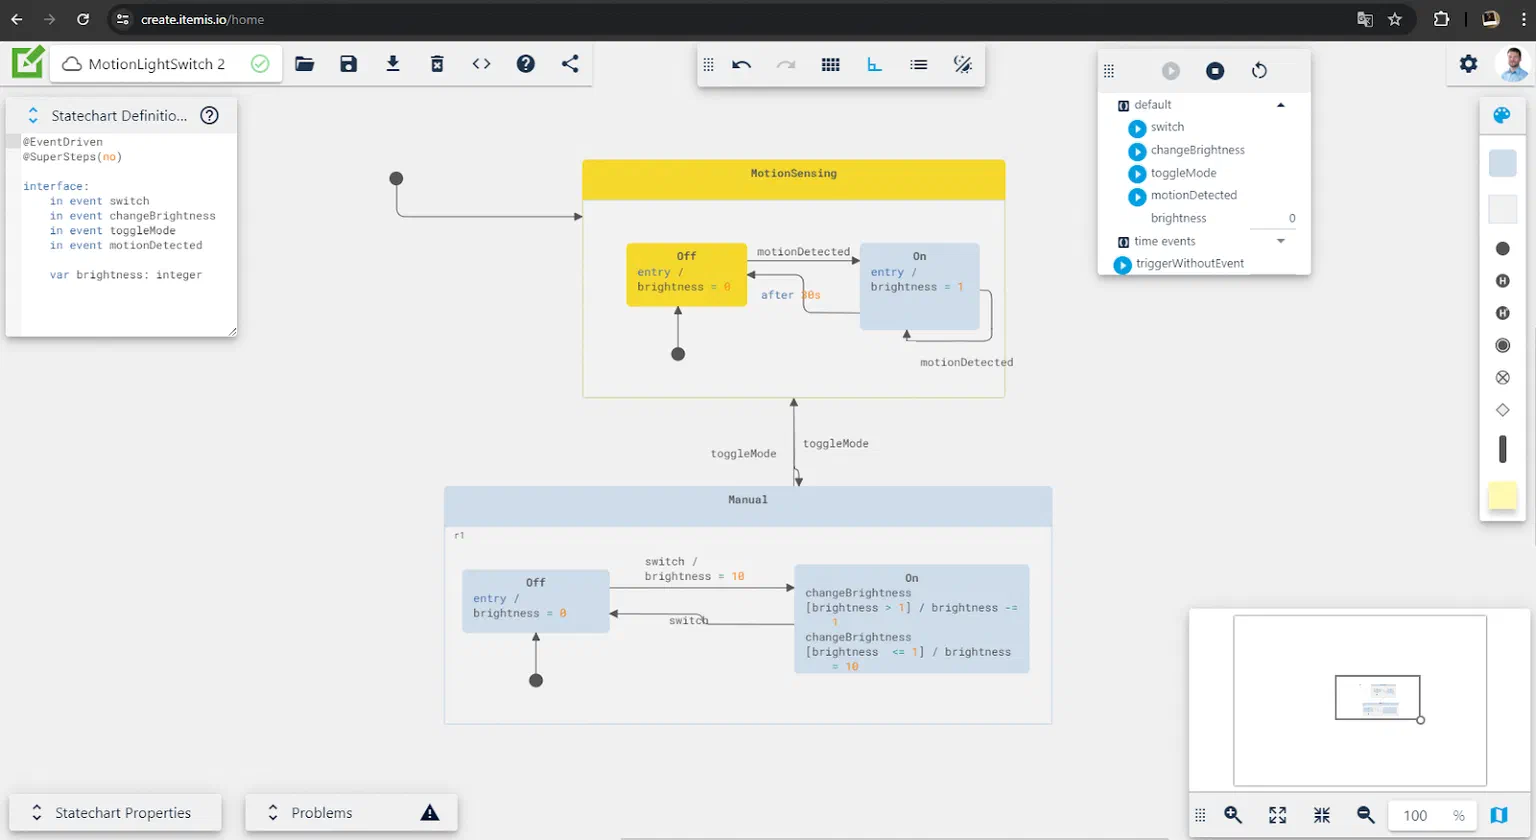Click the collapse arrows zoom icon
The height and width of the screenshot is (840, 1536).
pos(1322,815)
